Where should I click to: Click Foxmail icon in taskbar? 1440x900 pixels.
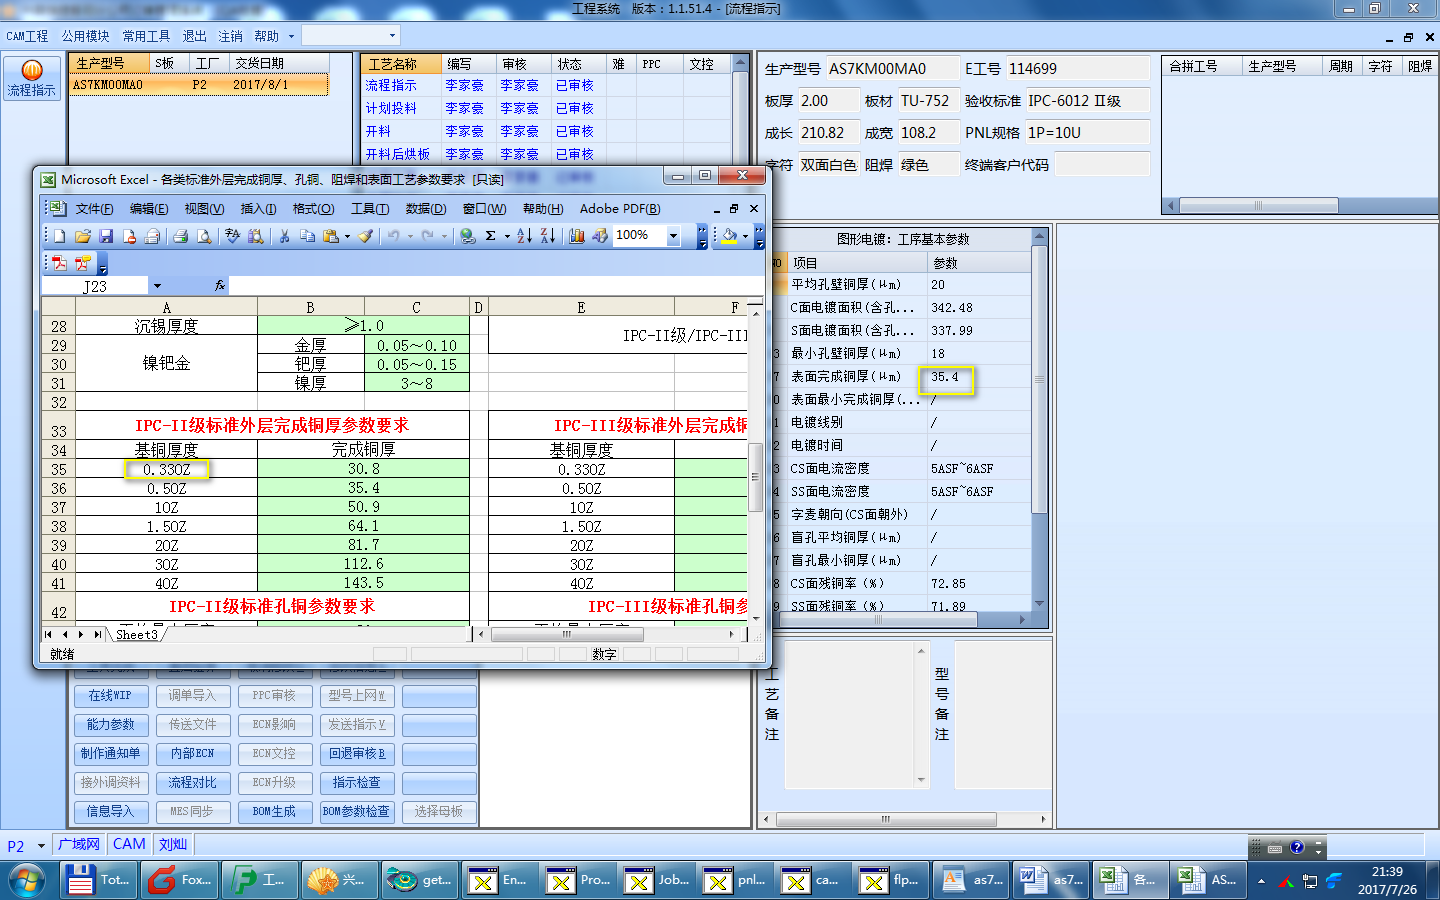pyautogui.click(x=180, y=880)
